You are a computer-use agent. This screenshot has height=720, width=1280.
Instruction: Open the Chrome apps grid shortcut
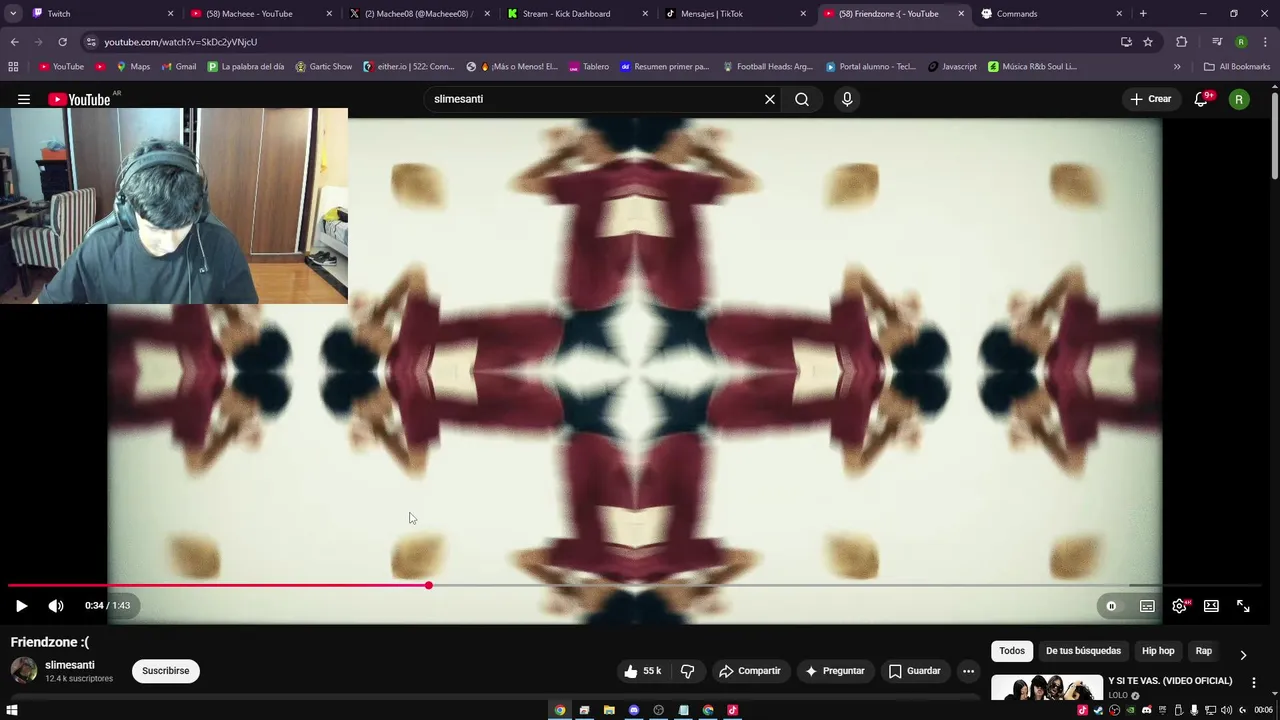(13, 67)
